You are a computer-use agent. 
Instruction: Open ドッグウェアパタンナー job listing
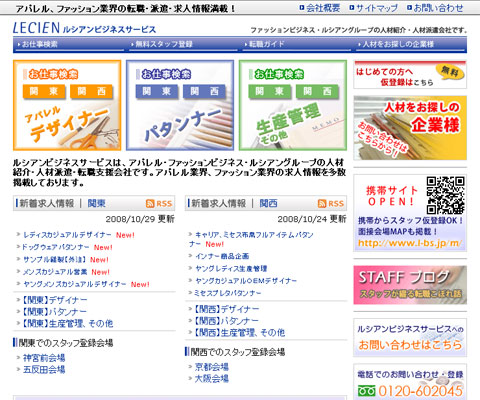click(x=55, y=247)
